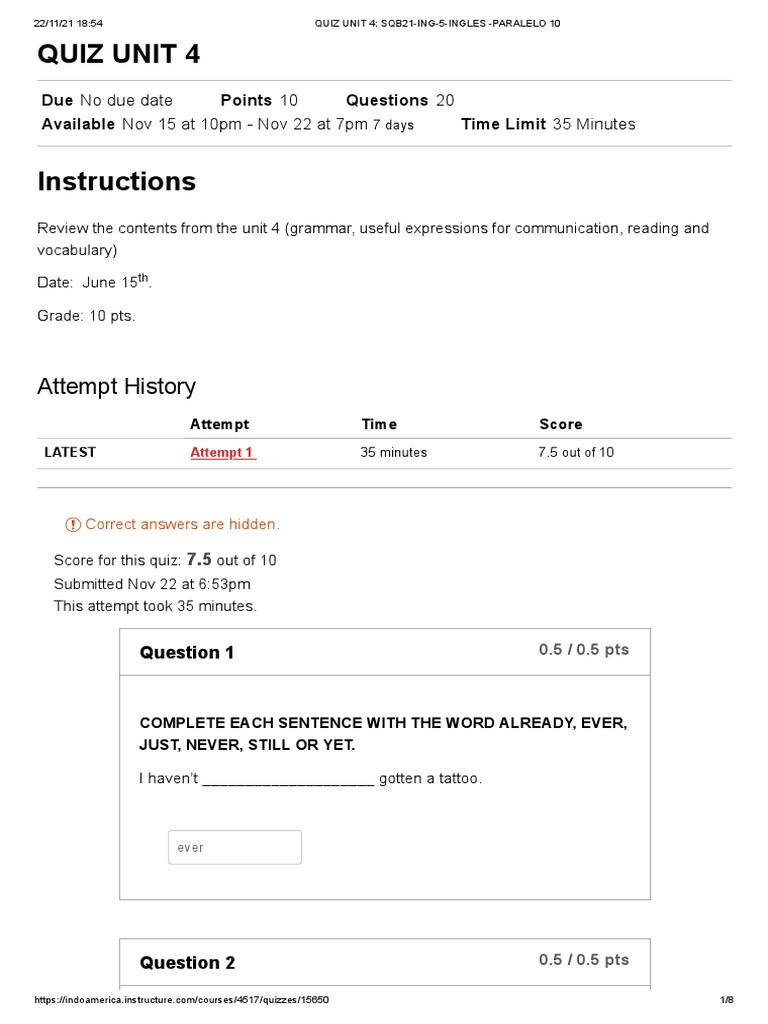The image size is (768, 1024).
Task: Click the print timestamp in the page header
Action: click(x=68, y=23)
